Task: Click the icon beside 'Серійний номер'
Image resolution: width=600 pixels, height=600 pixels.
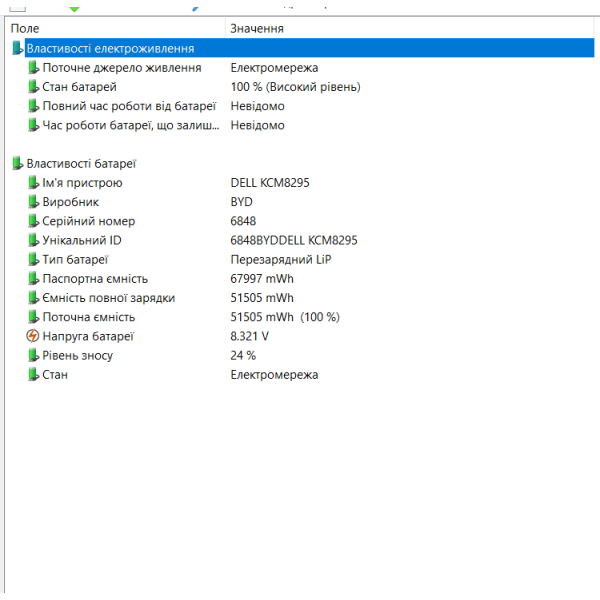Action: pyautogui.click(x=33, y=220)
